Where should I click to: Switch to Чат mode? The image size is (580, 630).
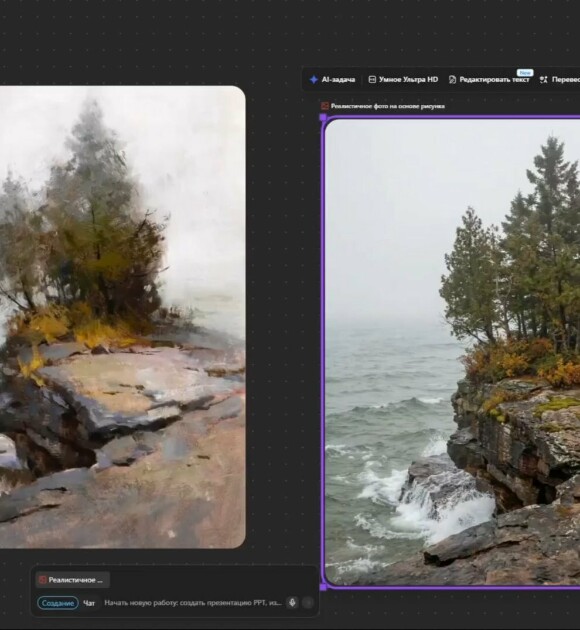(89, 603)
